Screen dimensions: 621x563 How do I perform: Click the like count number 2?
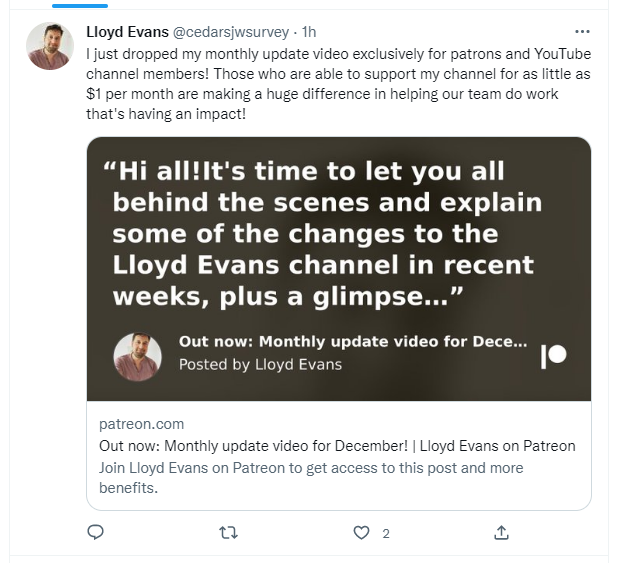386,534
